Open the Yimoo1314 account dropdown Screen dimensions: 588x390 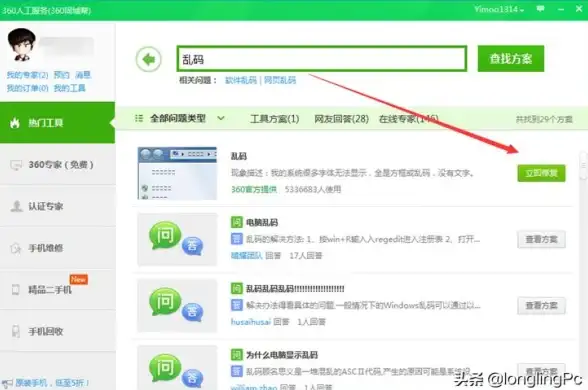(x=499, y=9)
